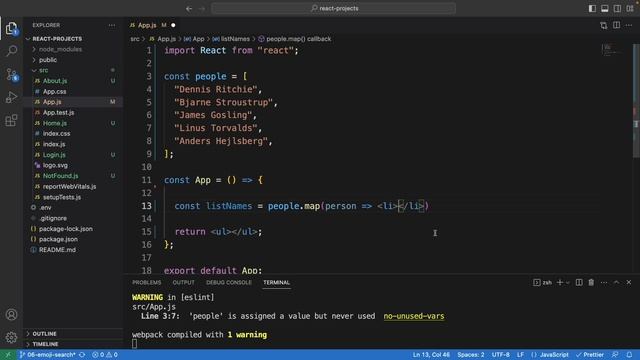This screenshot has width=640, height=360.
Task: Toggle the secondary side bar layout icon
Action: (618, 8)
